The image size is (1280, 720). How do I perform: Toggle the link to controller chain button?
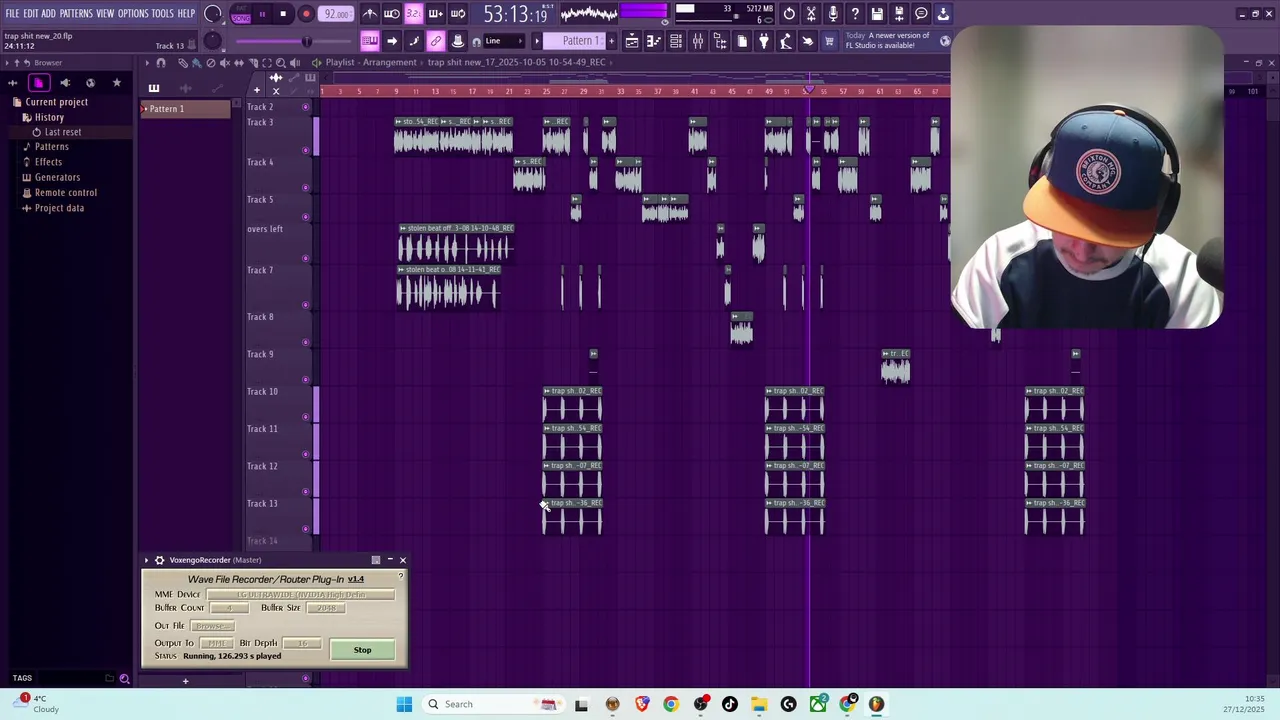click(435, 41)
